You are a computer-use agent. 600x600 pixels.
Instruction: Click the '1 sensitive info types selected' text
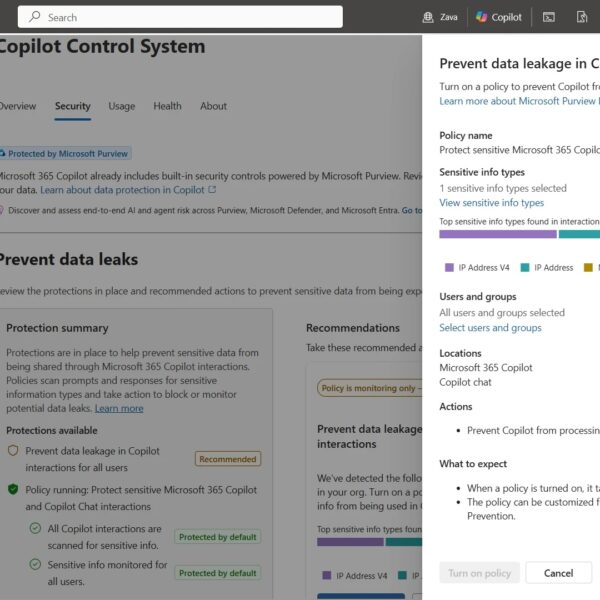(503, 188)
